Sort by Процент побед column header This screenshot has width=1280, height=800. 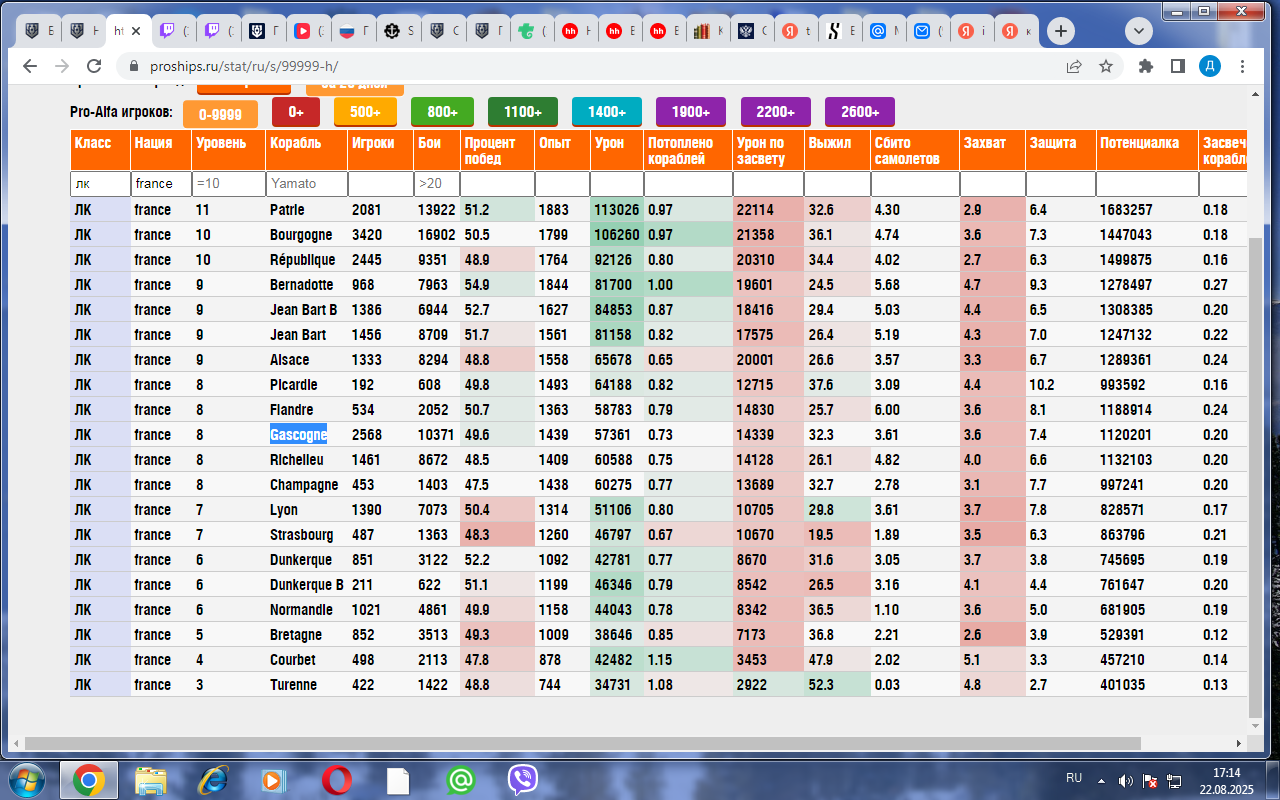(497, 150)
